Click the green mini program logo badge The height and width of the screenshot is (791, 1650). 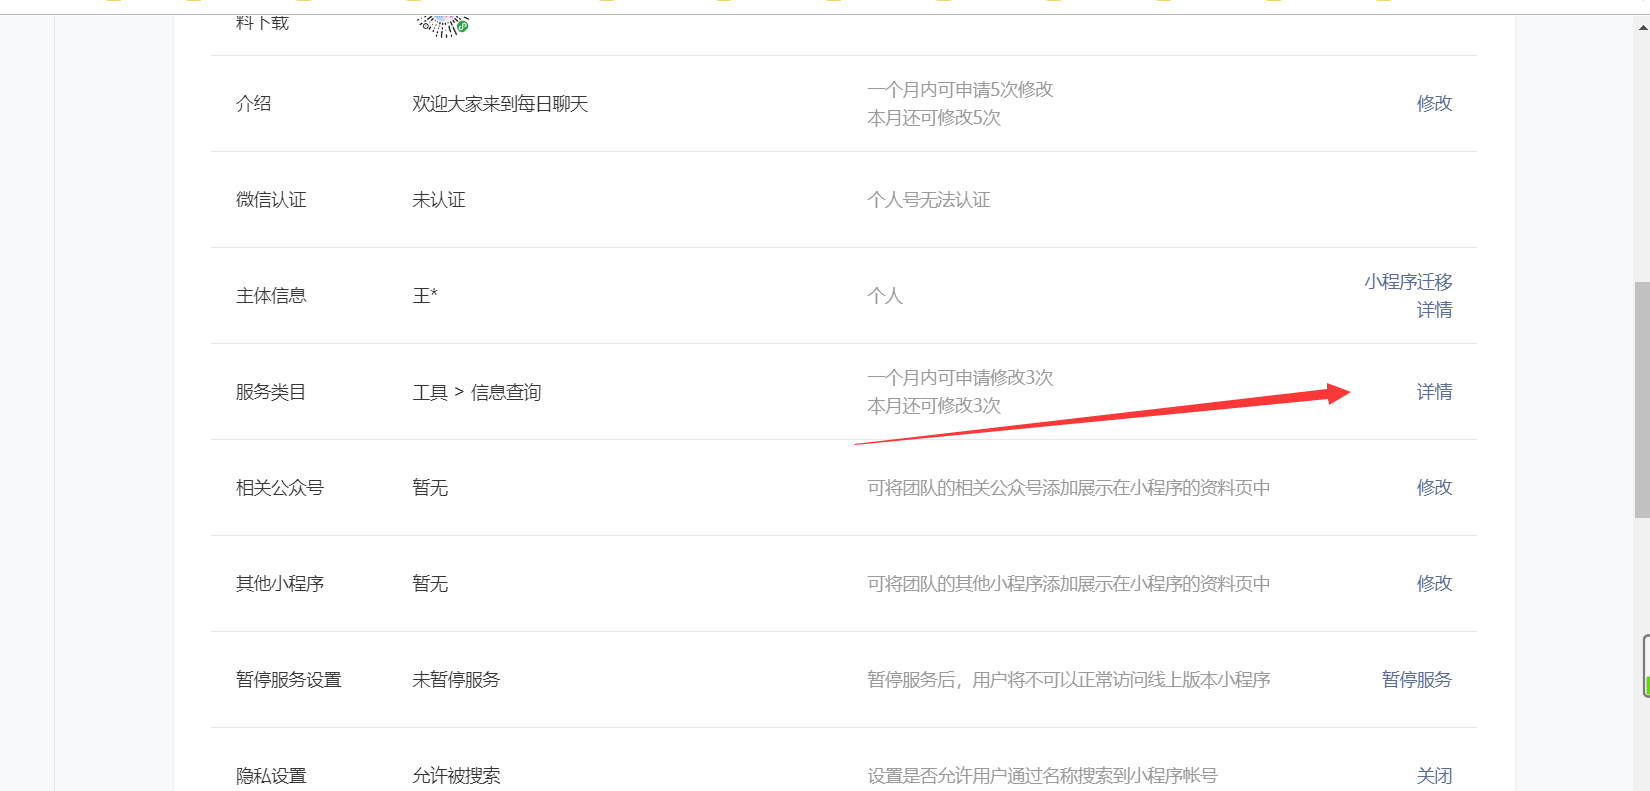click(x=463, y=26)
